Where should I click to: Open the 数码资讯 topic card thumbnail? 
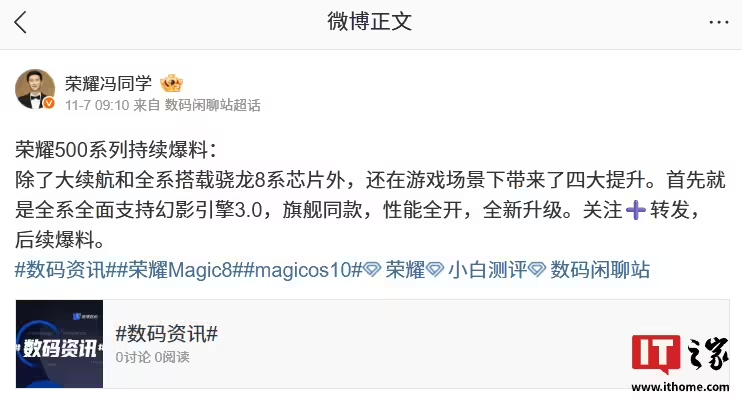coord(59,344)
